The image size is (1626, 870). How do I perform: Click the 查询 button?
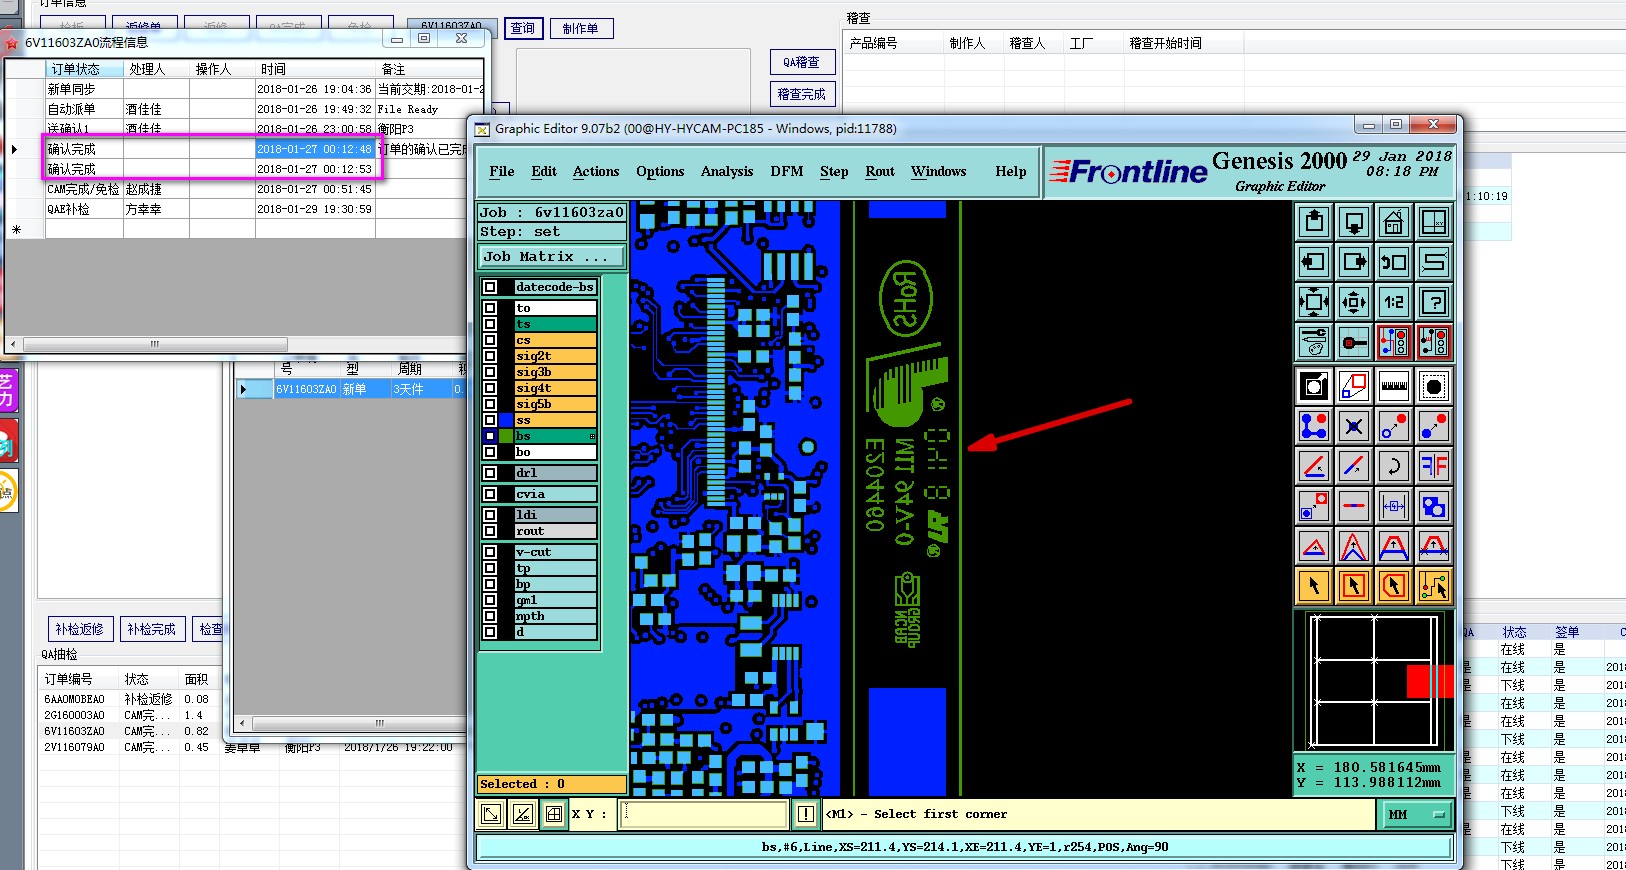[523, 28]
